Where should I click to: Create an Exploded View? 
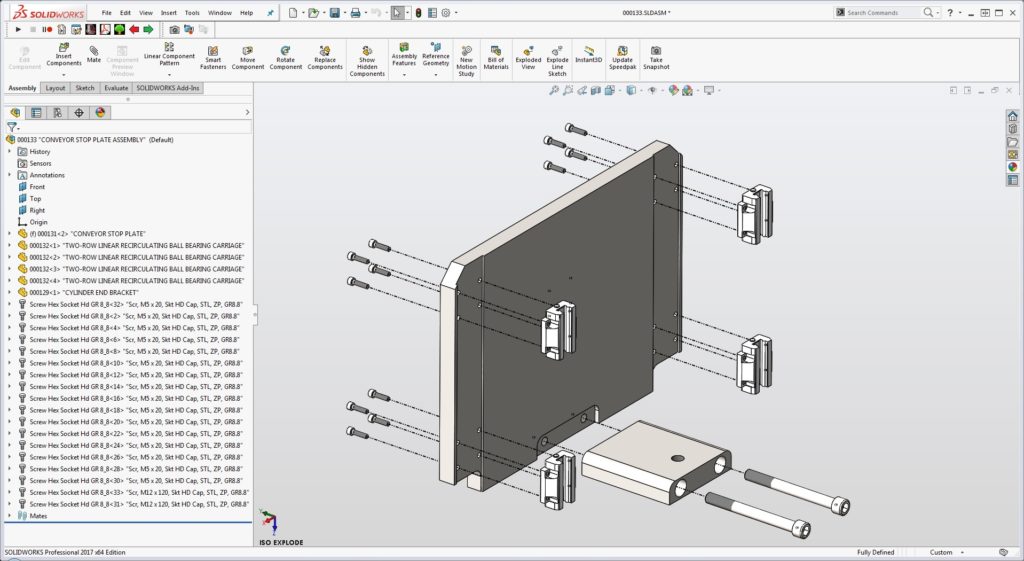(528, 57)
